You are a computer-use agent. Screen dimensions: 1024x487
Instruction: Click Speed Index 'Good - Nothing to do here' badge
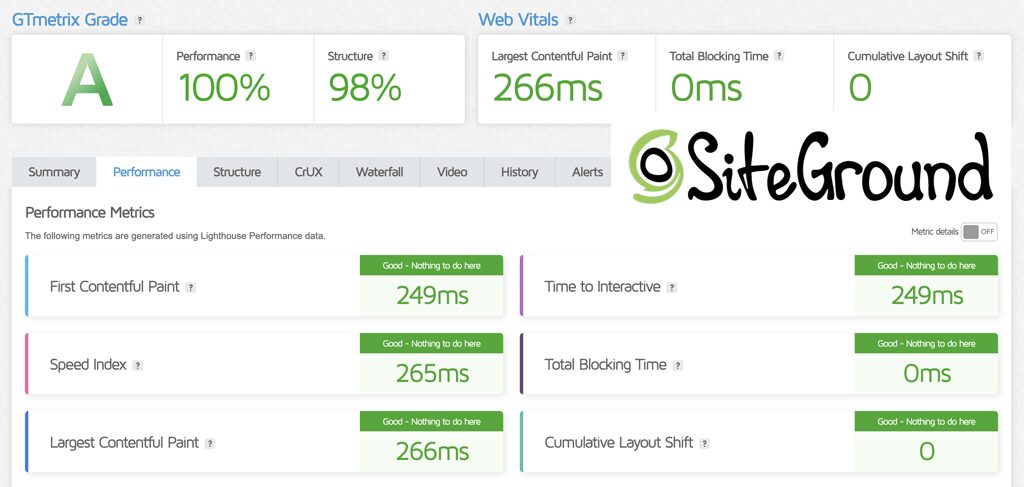coord(432,343)
